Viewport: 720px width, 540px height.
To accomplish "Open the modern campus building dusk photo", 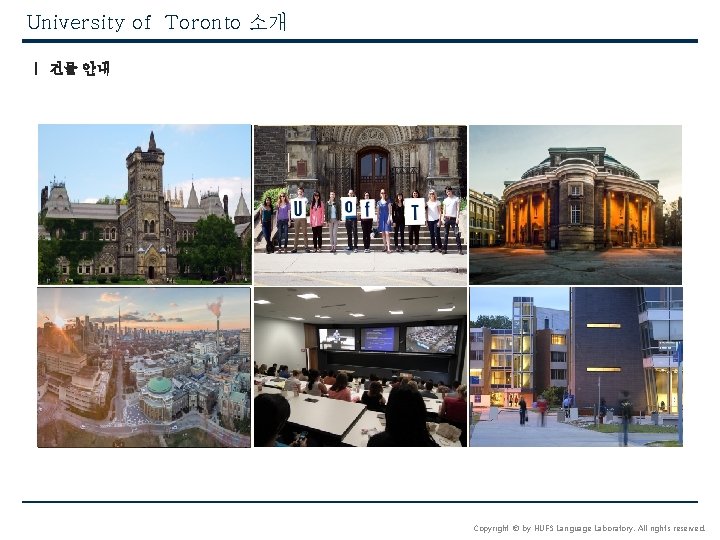I will [x=576, y=367].
